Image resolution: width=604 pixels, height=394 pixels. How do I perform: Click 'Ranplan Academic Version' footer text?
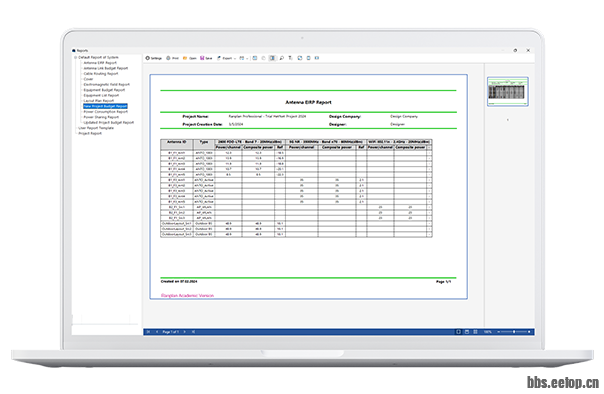[x=187, y=296]
